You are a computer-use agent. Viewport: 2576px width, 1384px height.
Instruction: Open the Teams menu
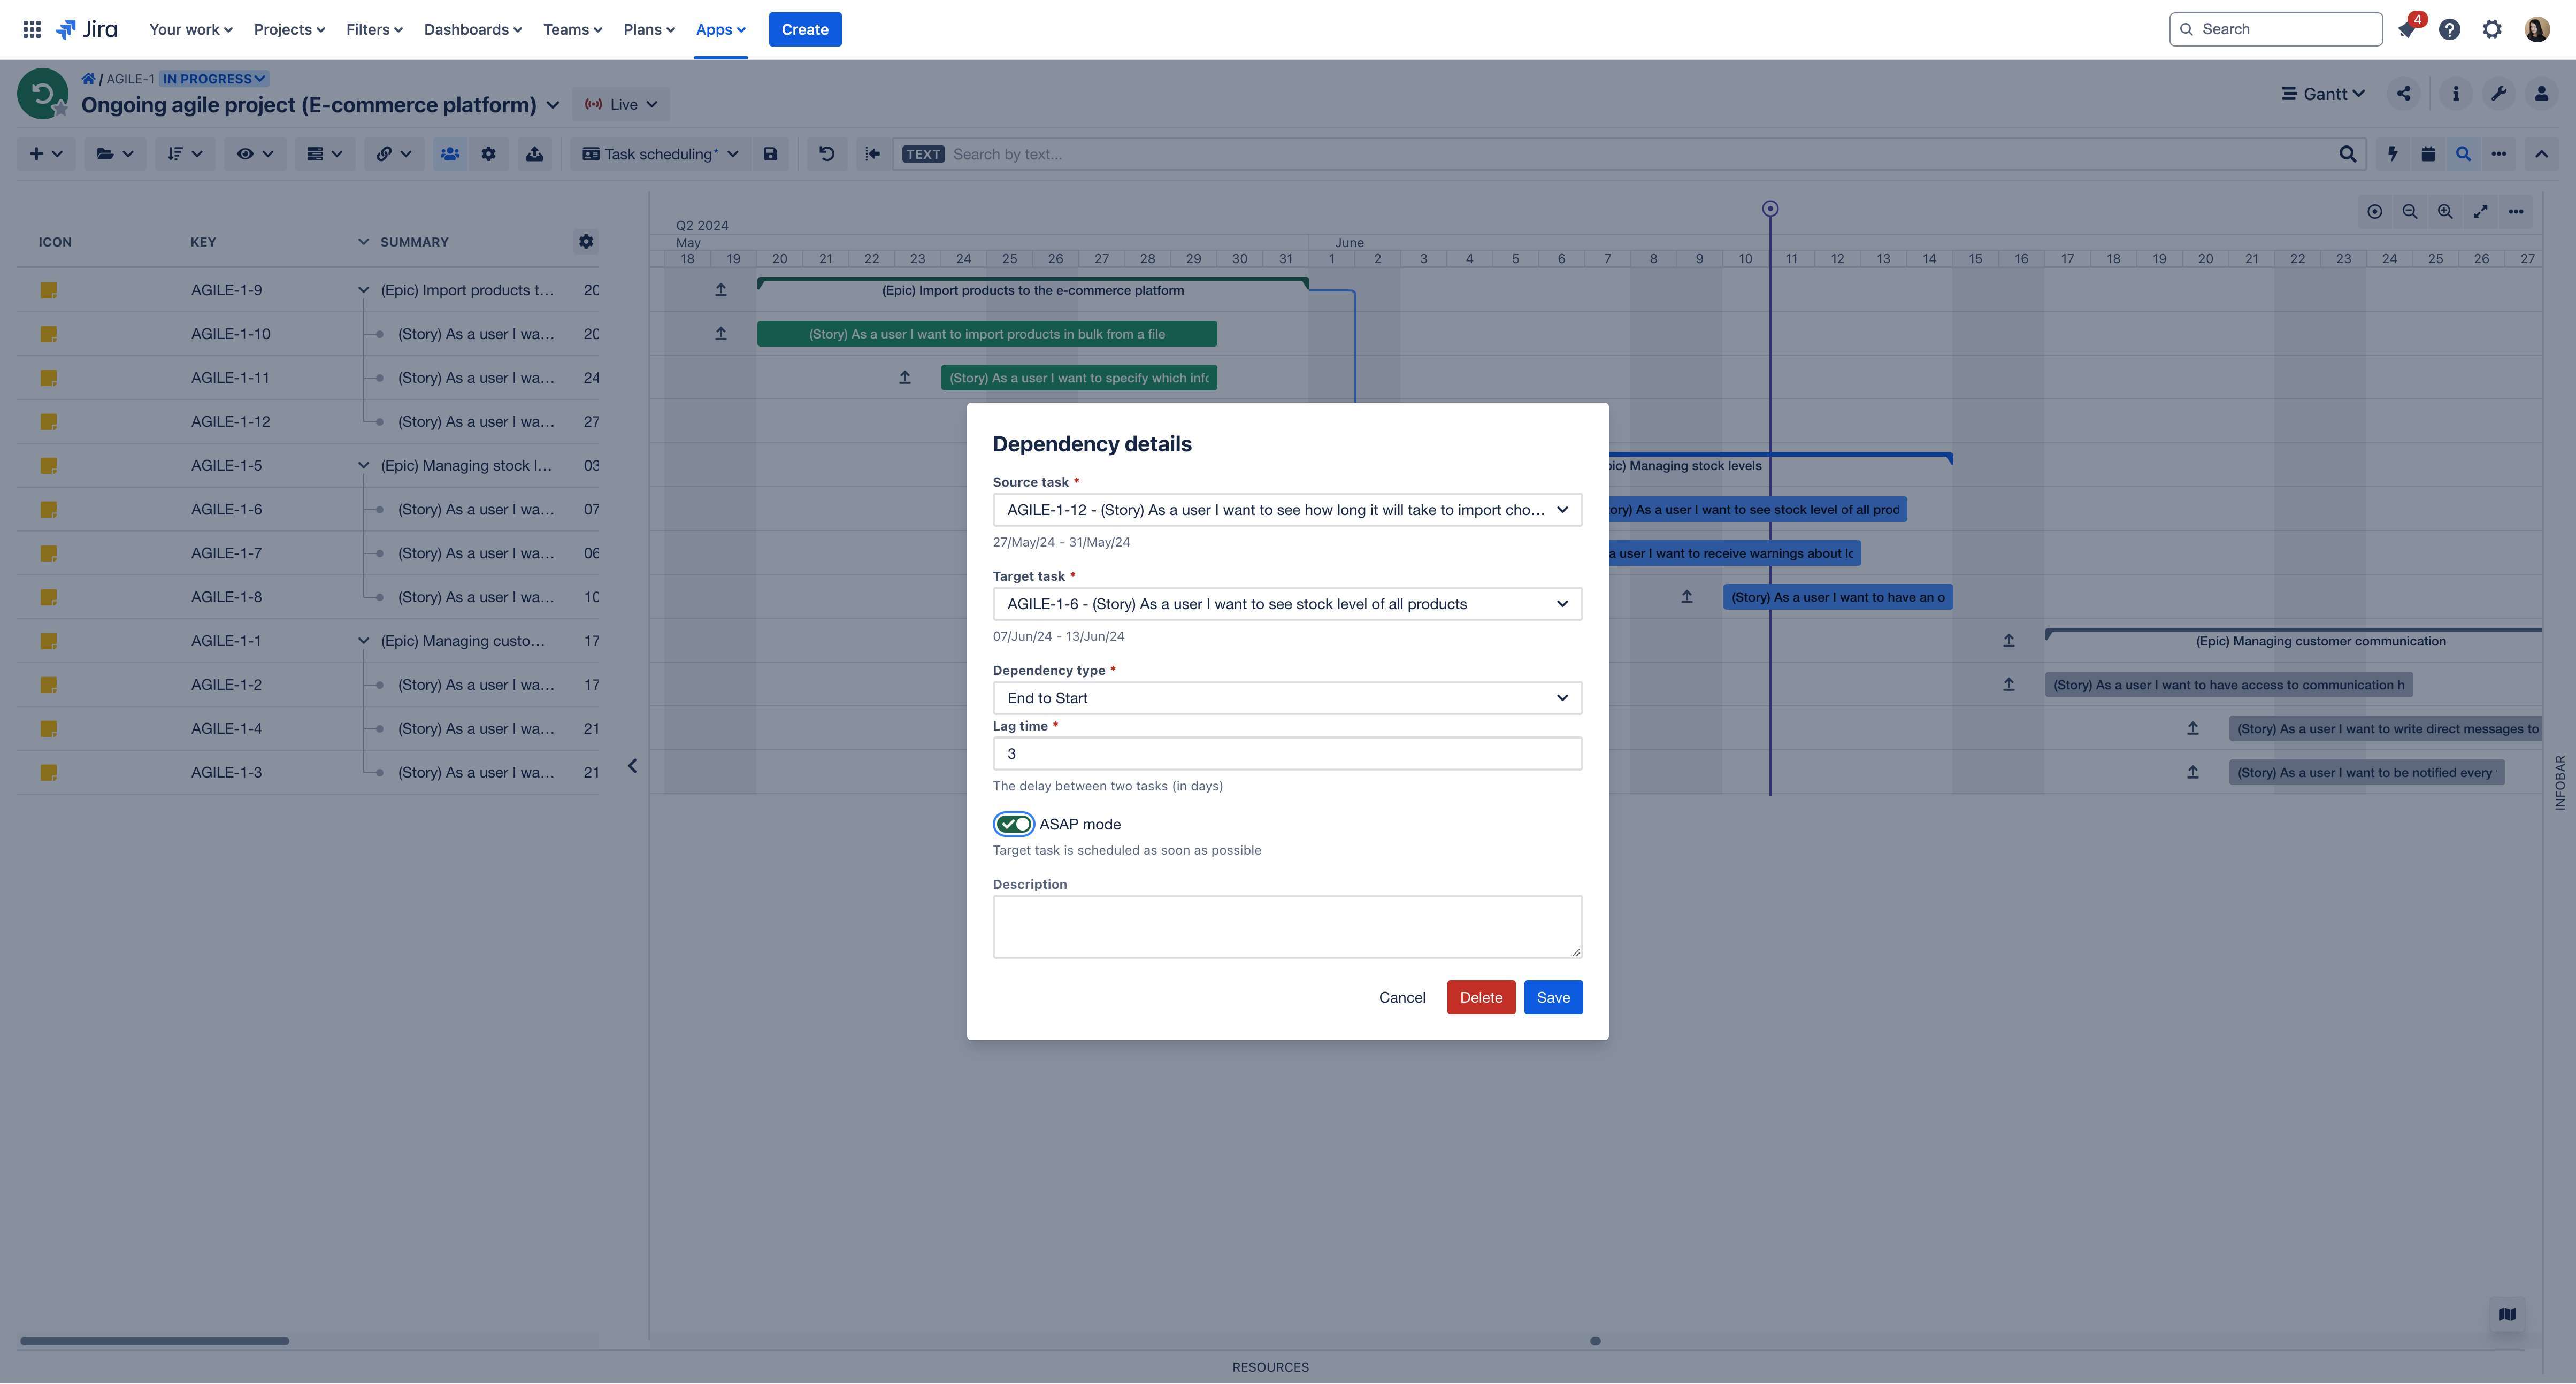[x=572, y=29]
